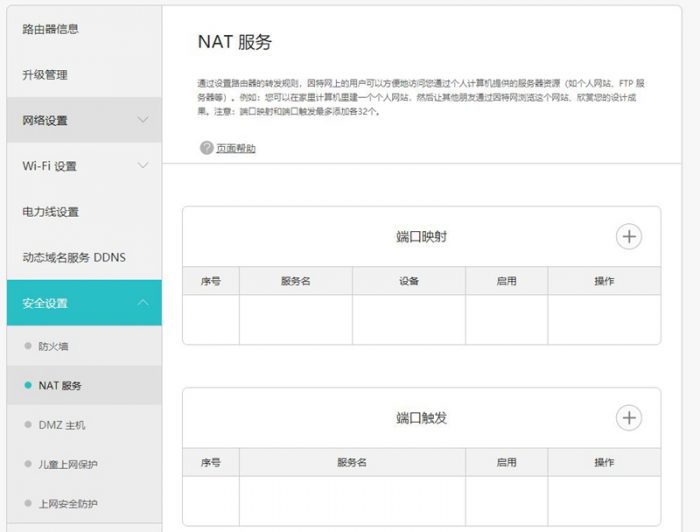Go to 儿童上网保护 page
The height and width of the screenshot is (532, 700).
tap(68, 464)
